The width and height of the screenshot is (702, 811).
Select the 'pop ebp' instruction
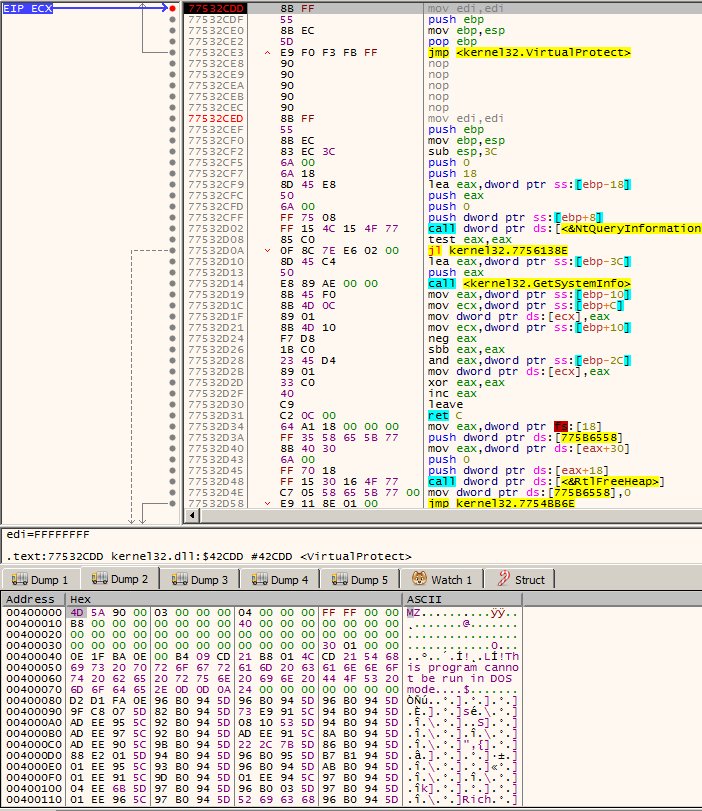click(x=452, y=41)
